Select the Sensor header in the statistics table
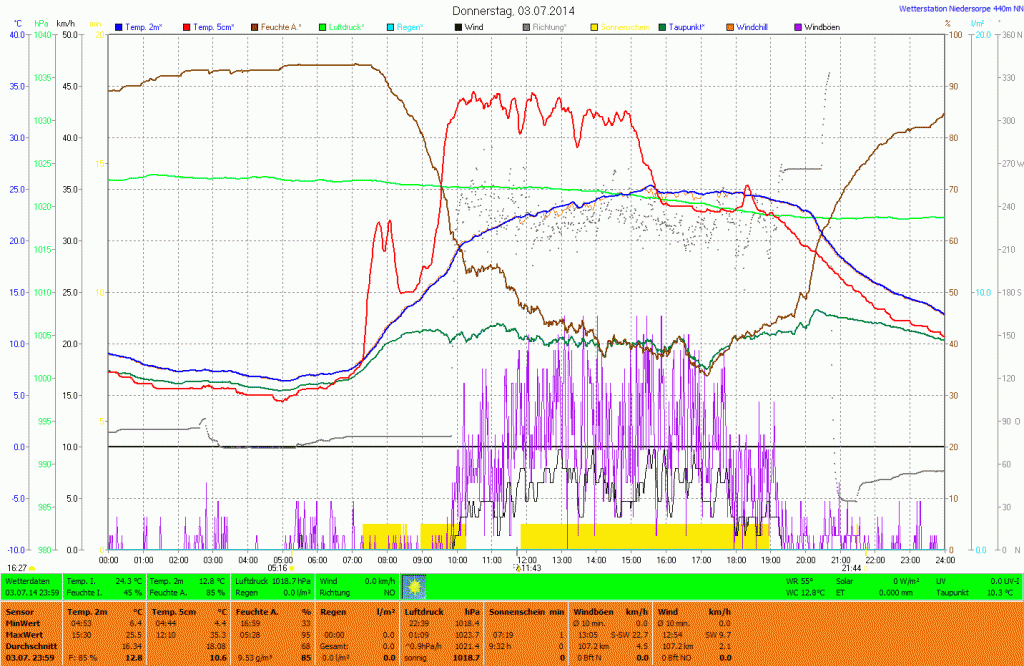This screenshot has height=666, width=1024. pos(20,610)
